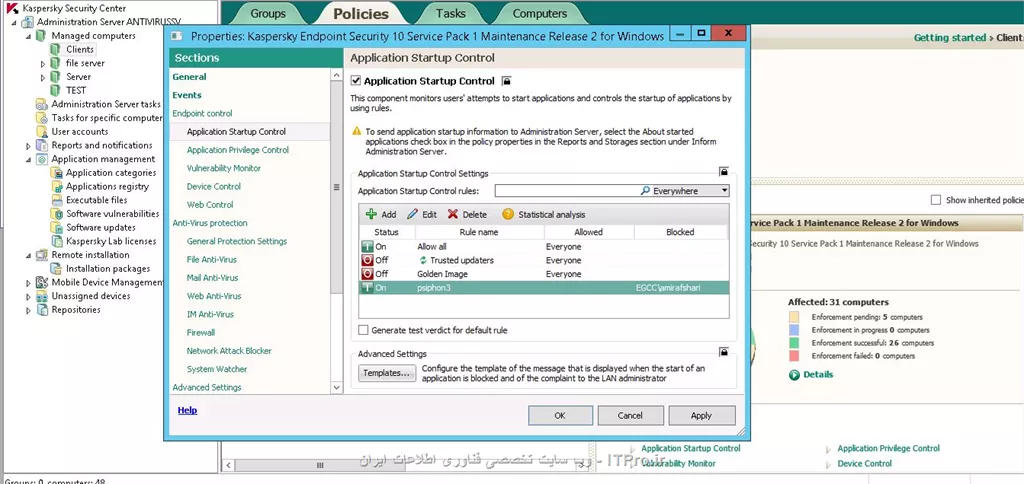The image size is (1024, 484).
Task: Click Getting started breadcrumb link
Action: click(x=950, y=38)
